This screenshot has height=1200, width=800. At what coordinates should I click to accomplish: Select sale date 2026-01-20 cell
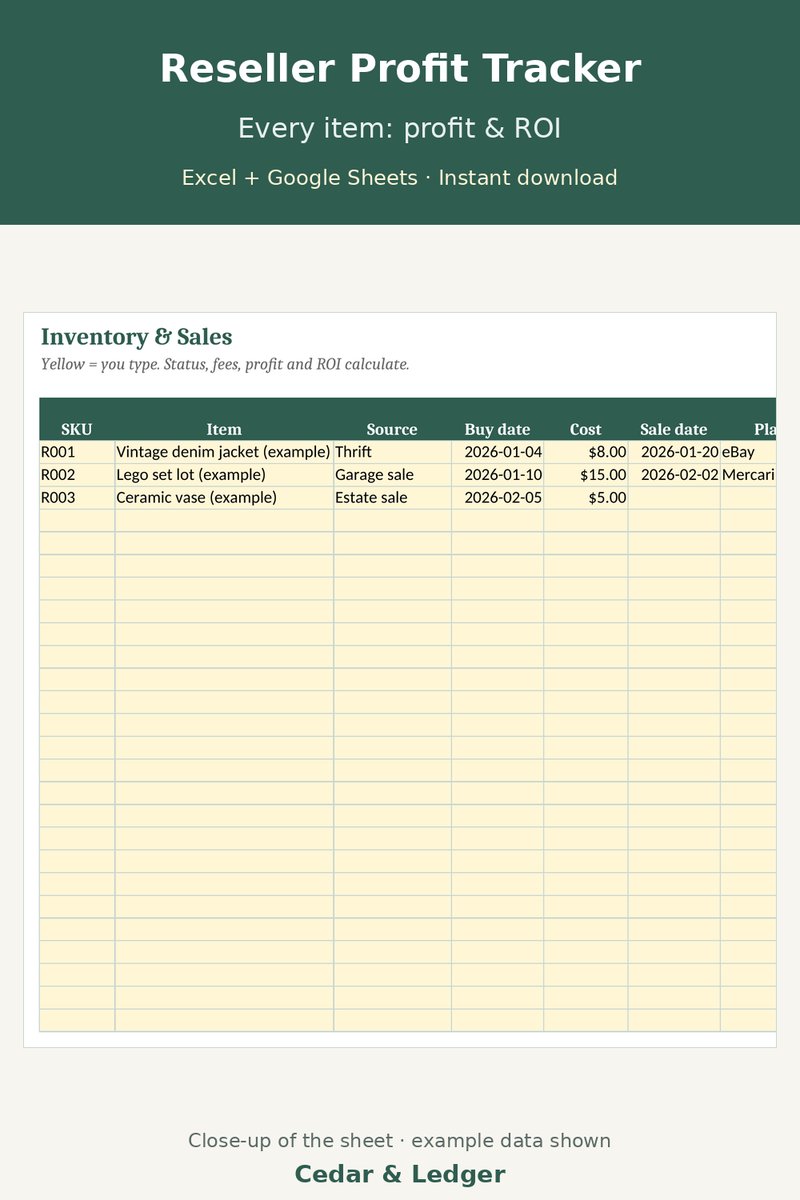click(x=674, y=452)
